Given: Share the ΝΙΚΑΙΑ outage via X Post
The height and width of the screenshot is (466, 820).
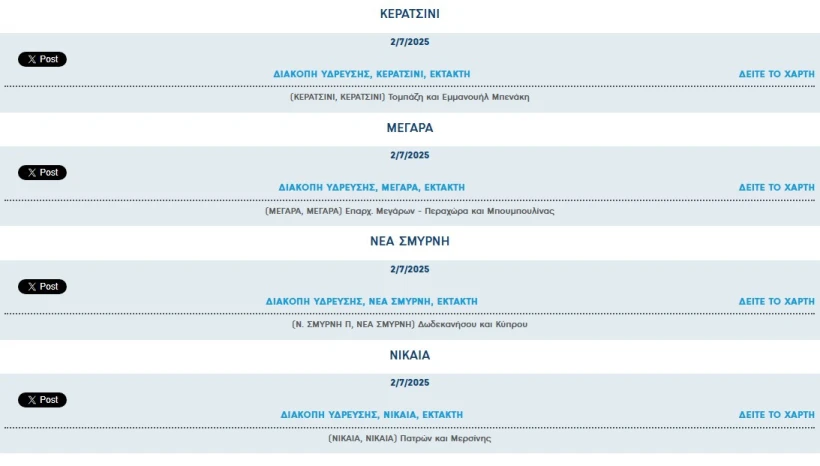Looking at the screenshot, I should tap(42, 400).
